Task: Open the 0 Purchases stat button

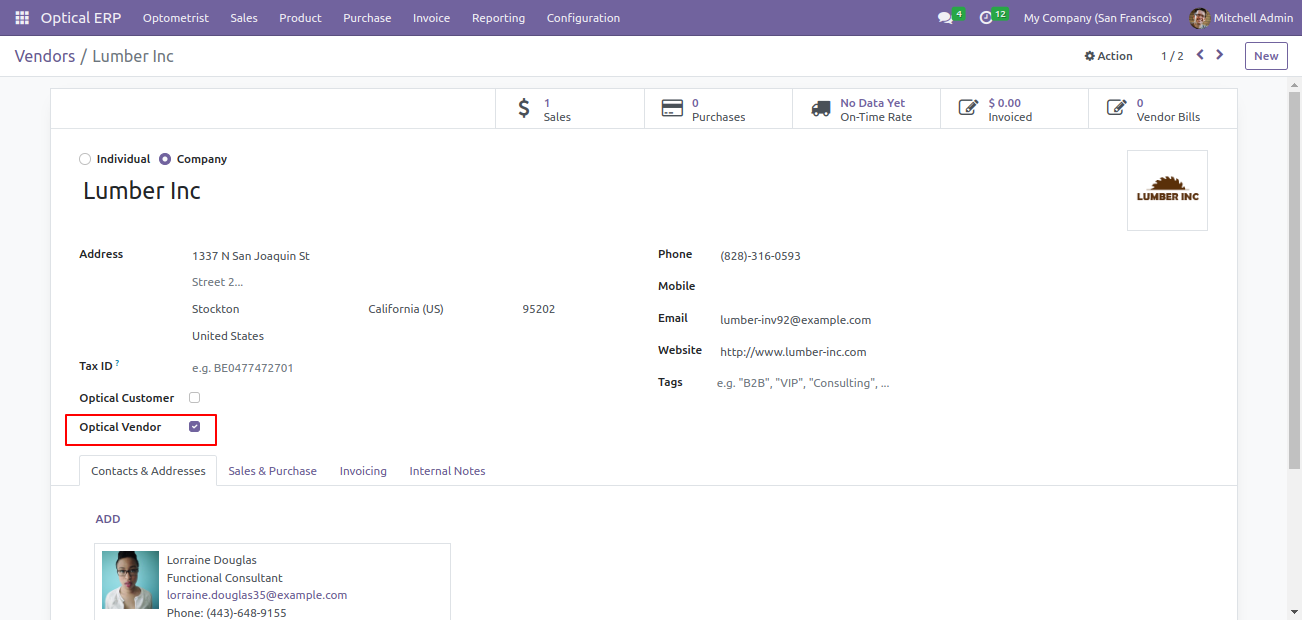Action: click(718, 109)
